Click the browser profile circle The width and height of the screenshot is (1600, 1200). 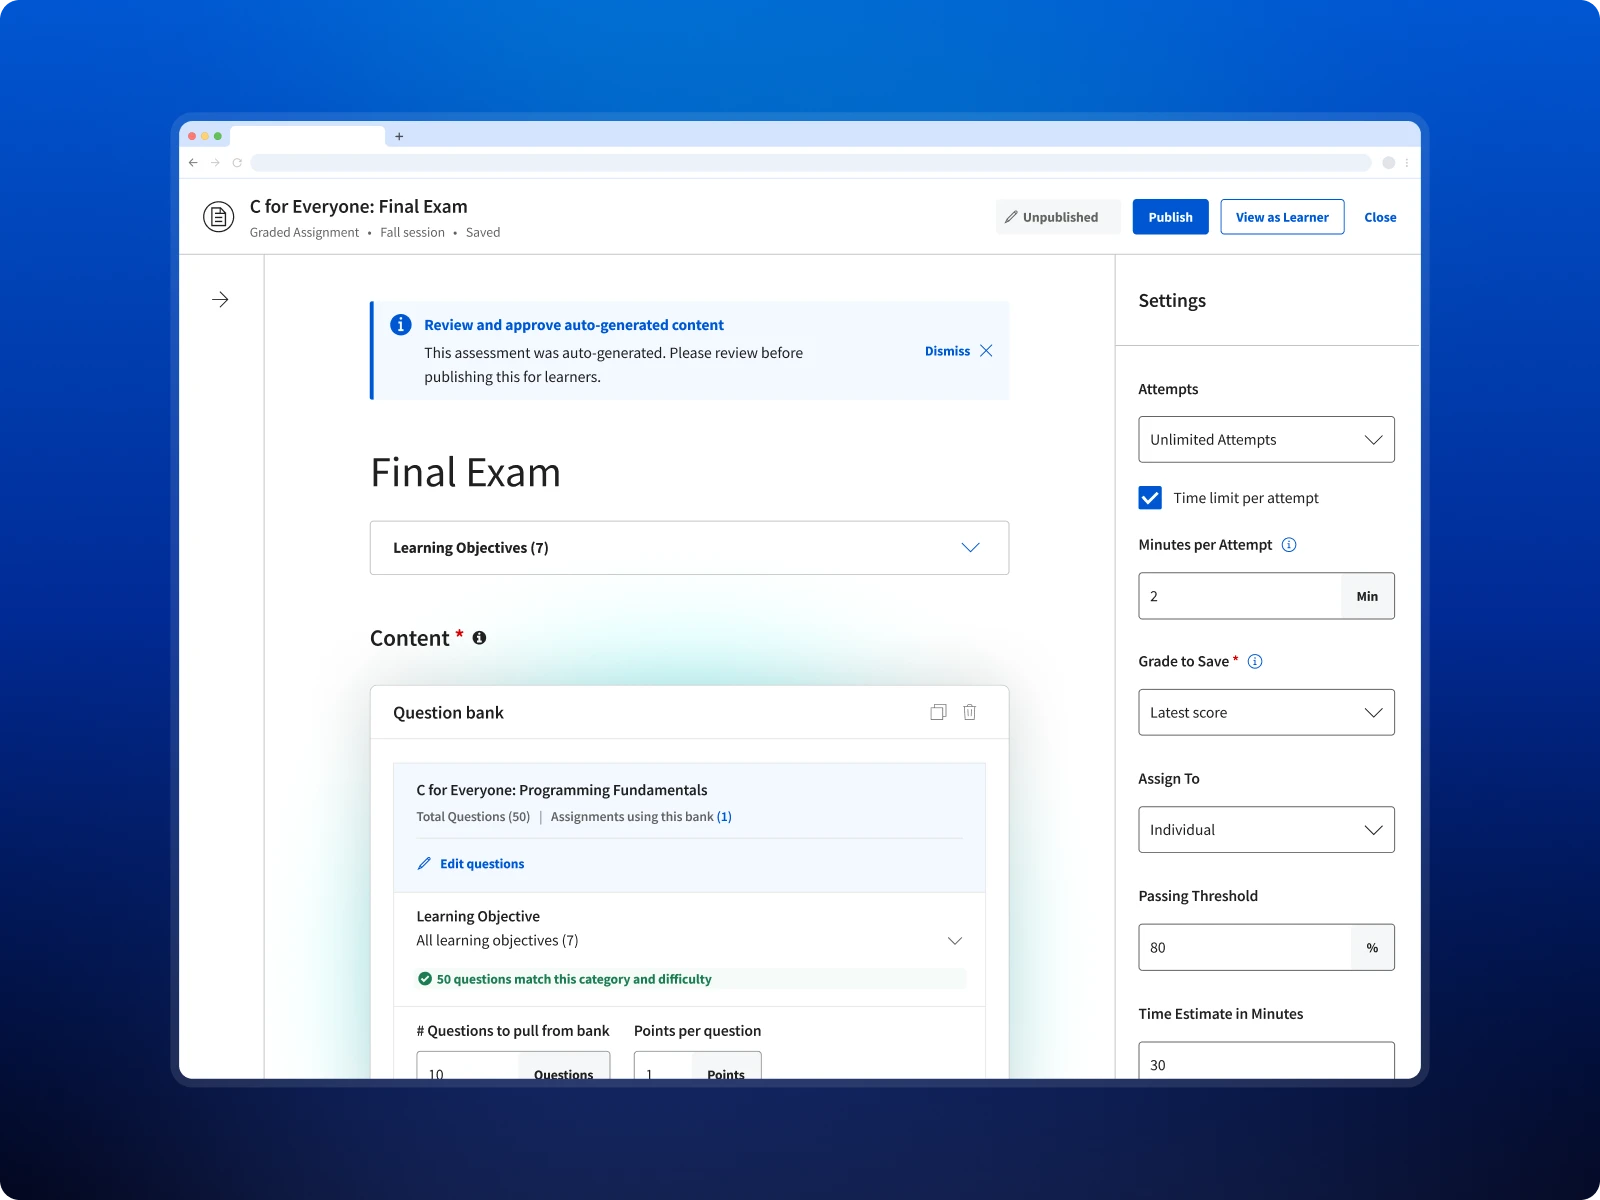pos(1388,162)
